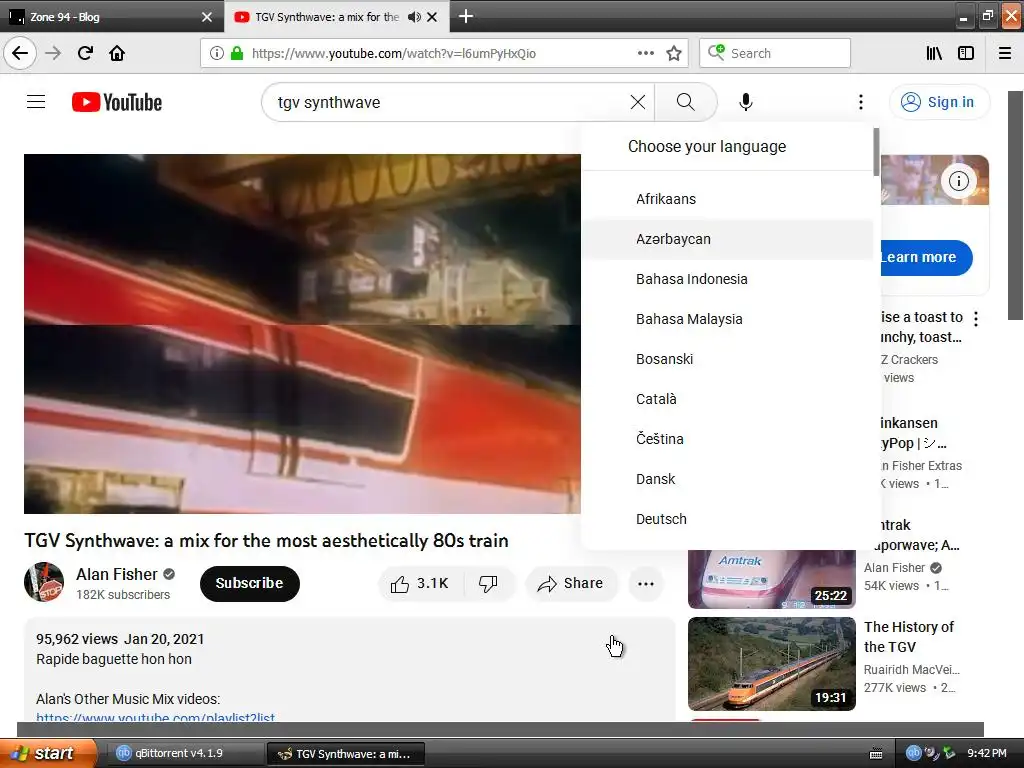Screen dimensions: 1024x768
Task: Go to YouTube home via logo
Action: pos(117,102)
